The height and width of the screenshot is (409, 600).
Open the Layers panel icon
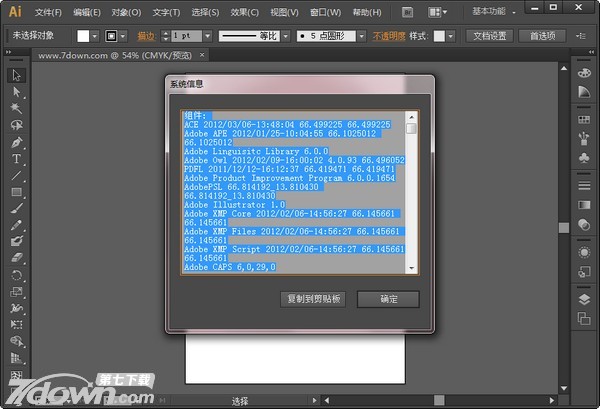(584, 300)
